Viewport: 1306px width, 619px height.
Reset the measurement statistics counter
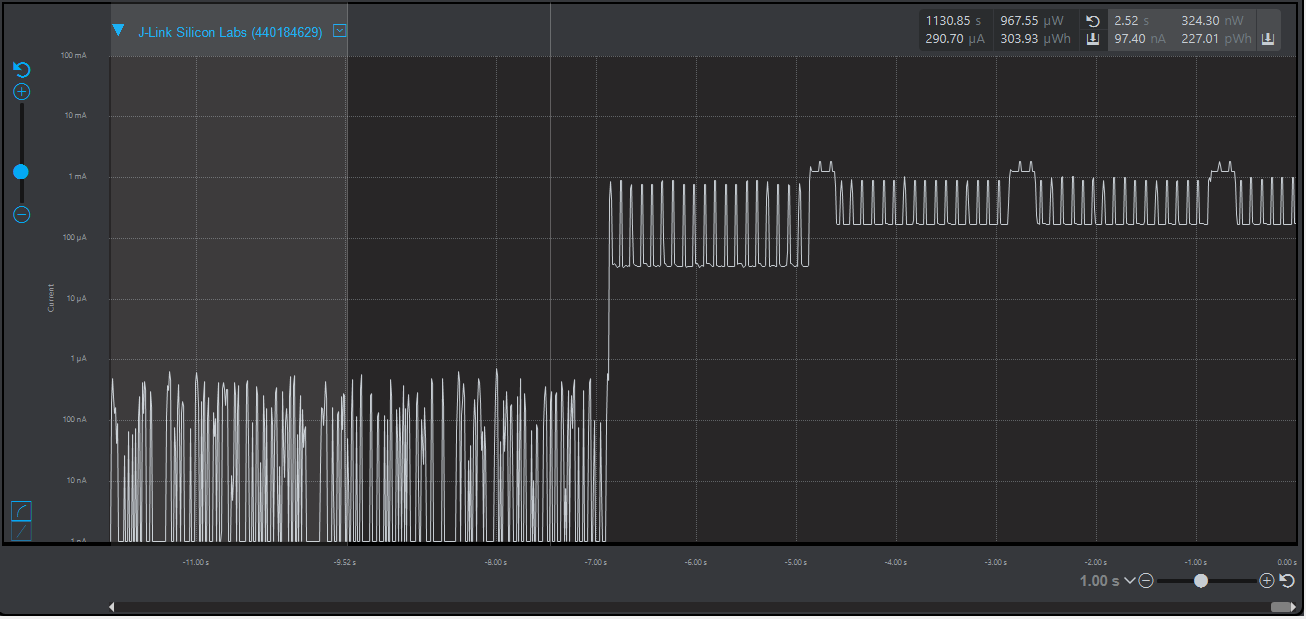pos(1093,20)
